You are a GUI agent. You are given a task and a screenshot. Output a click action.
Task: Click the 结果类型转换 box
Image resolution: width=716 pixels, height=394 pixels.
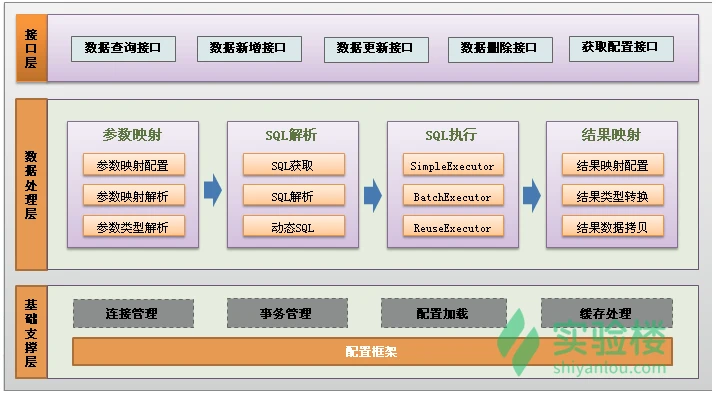click(613, 196)
